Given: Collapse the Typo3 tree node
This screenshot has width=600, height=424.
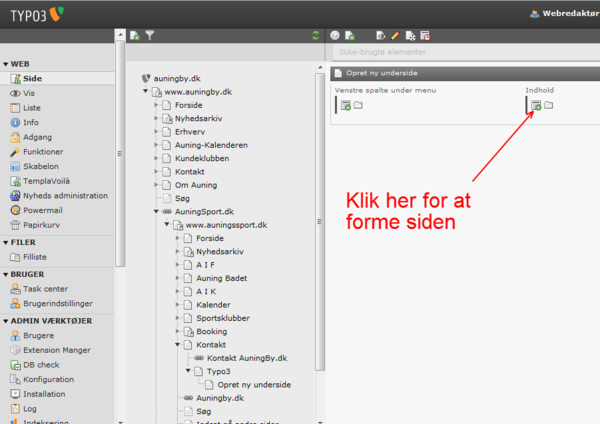Looking at the screenshot, I should [188, 371].
